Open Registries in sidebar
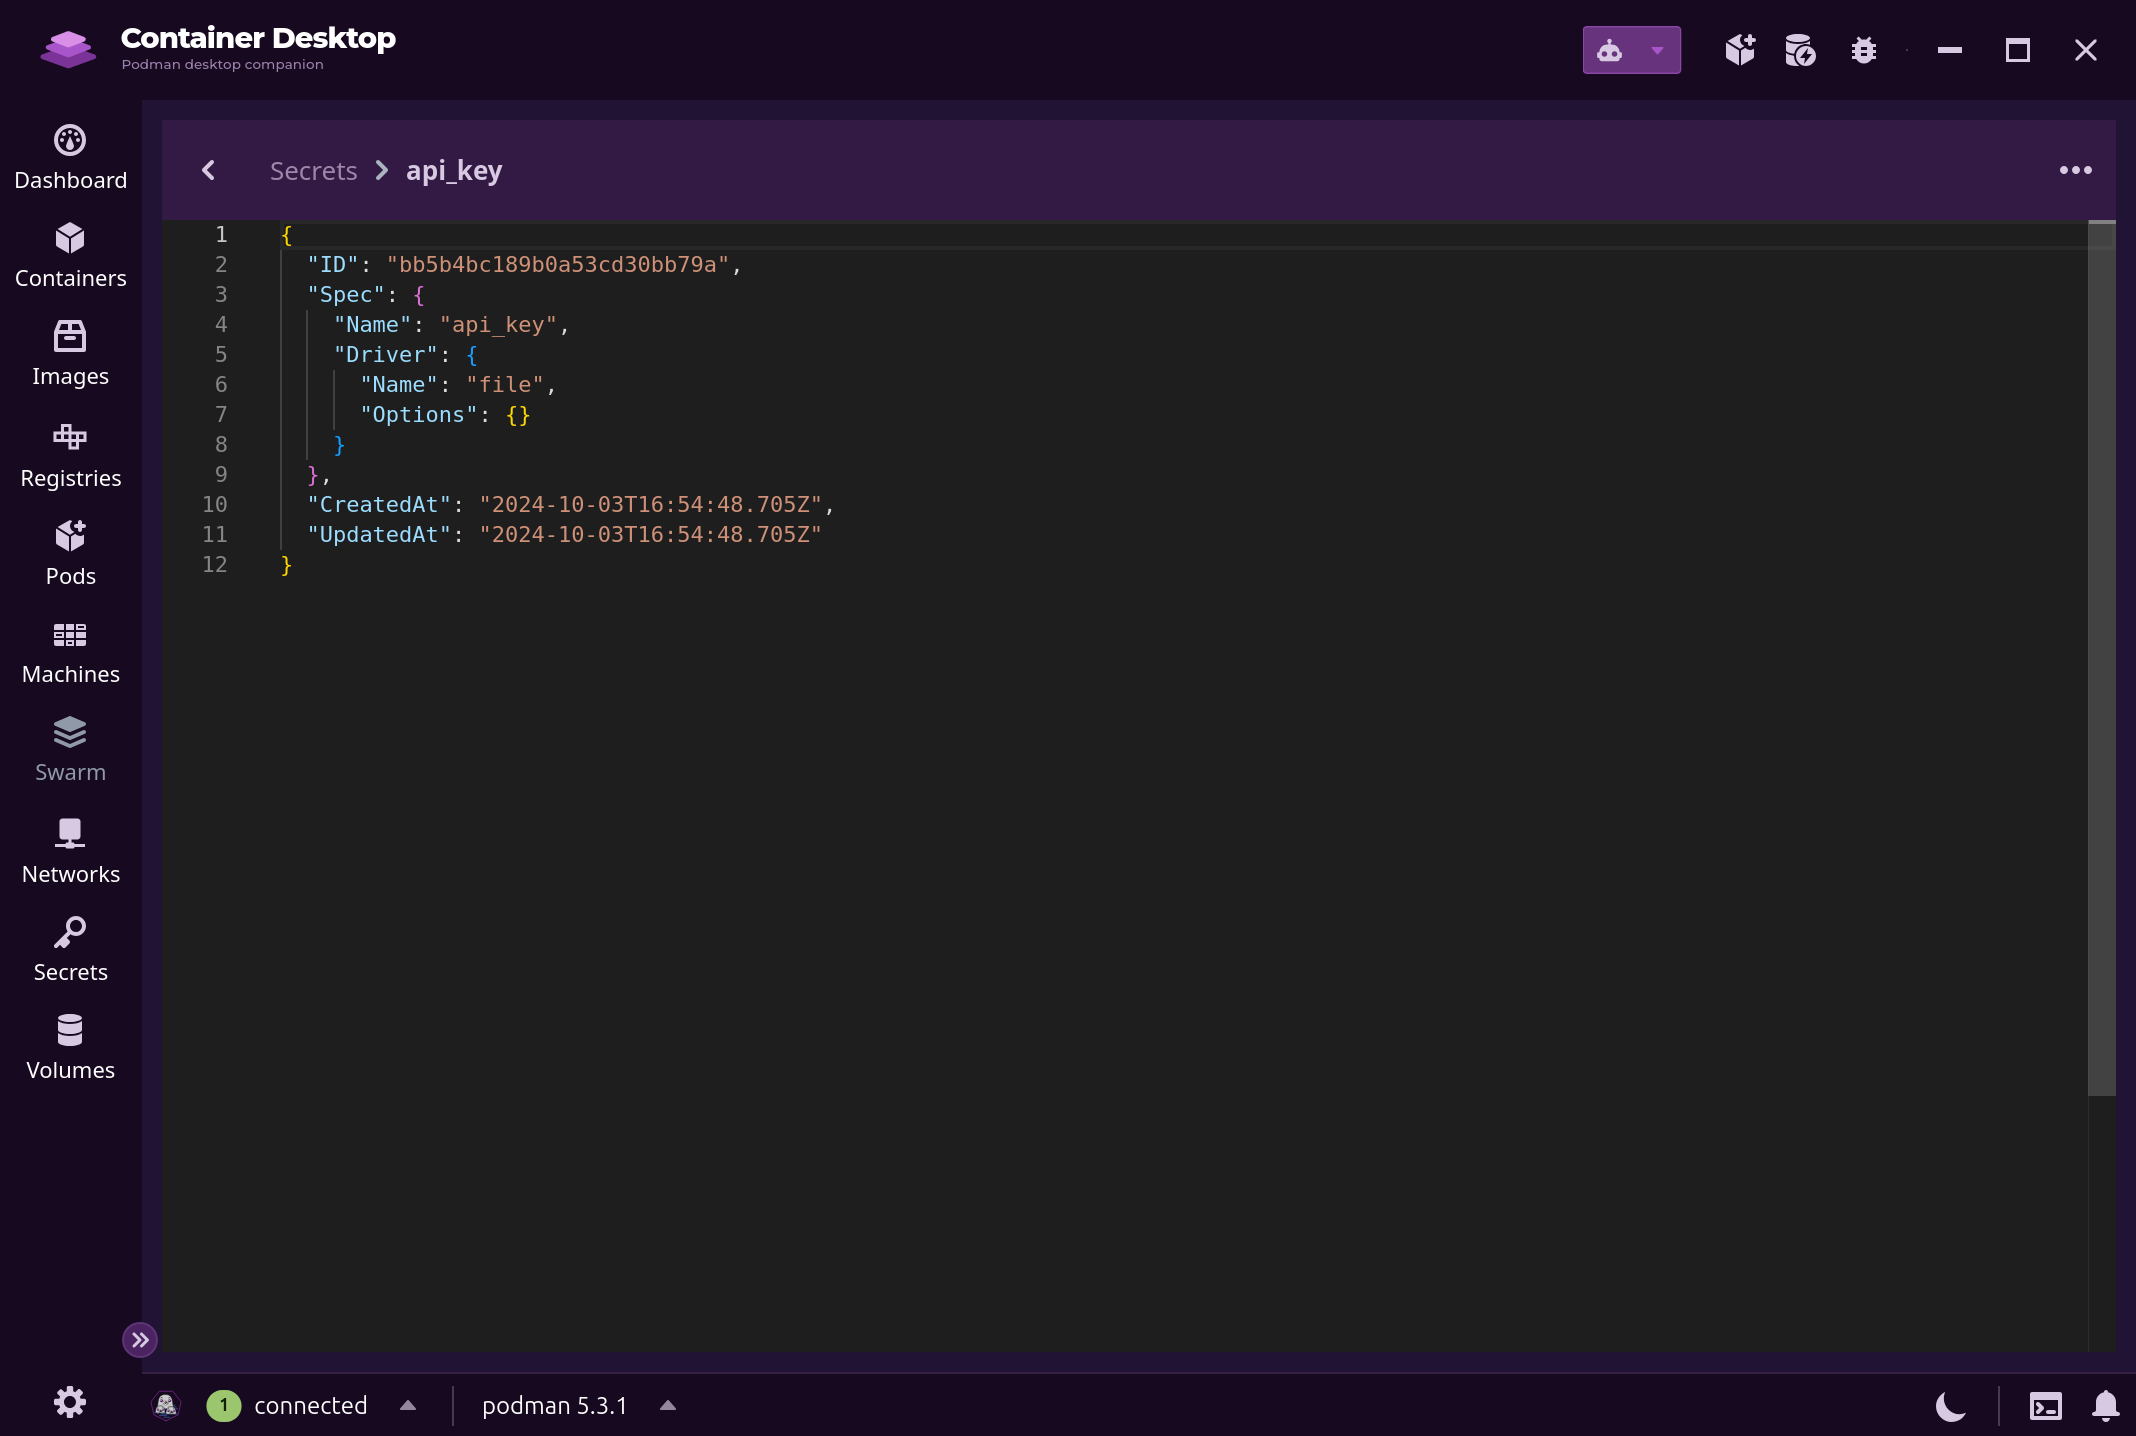 pos(70,455)
